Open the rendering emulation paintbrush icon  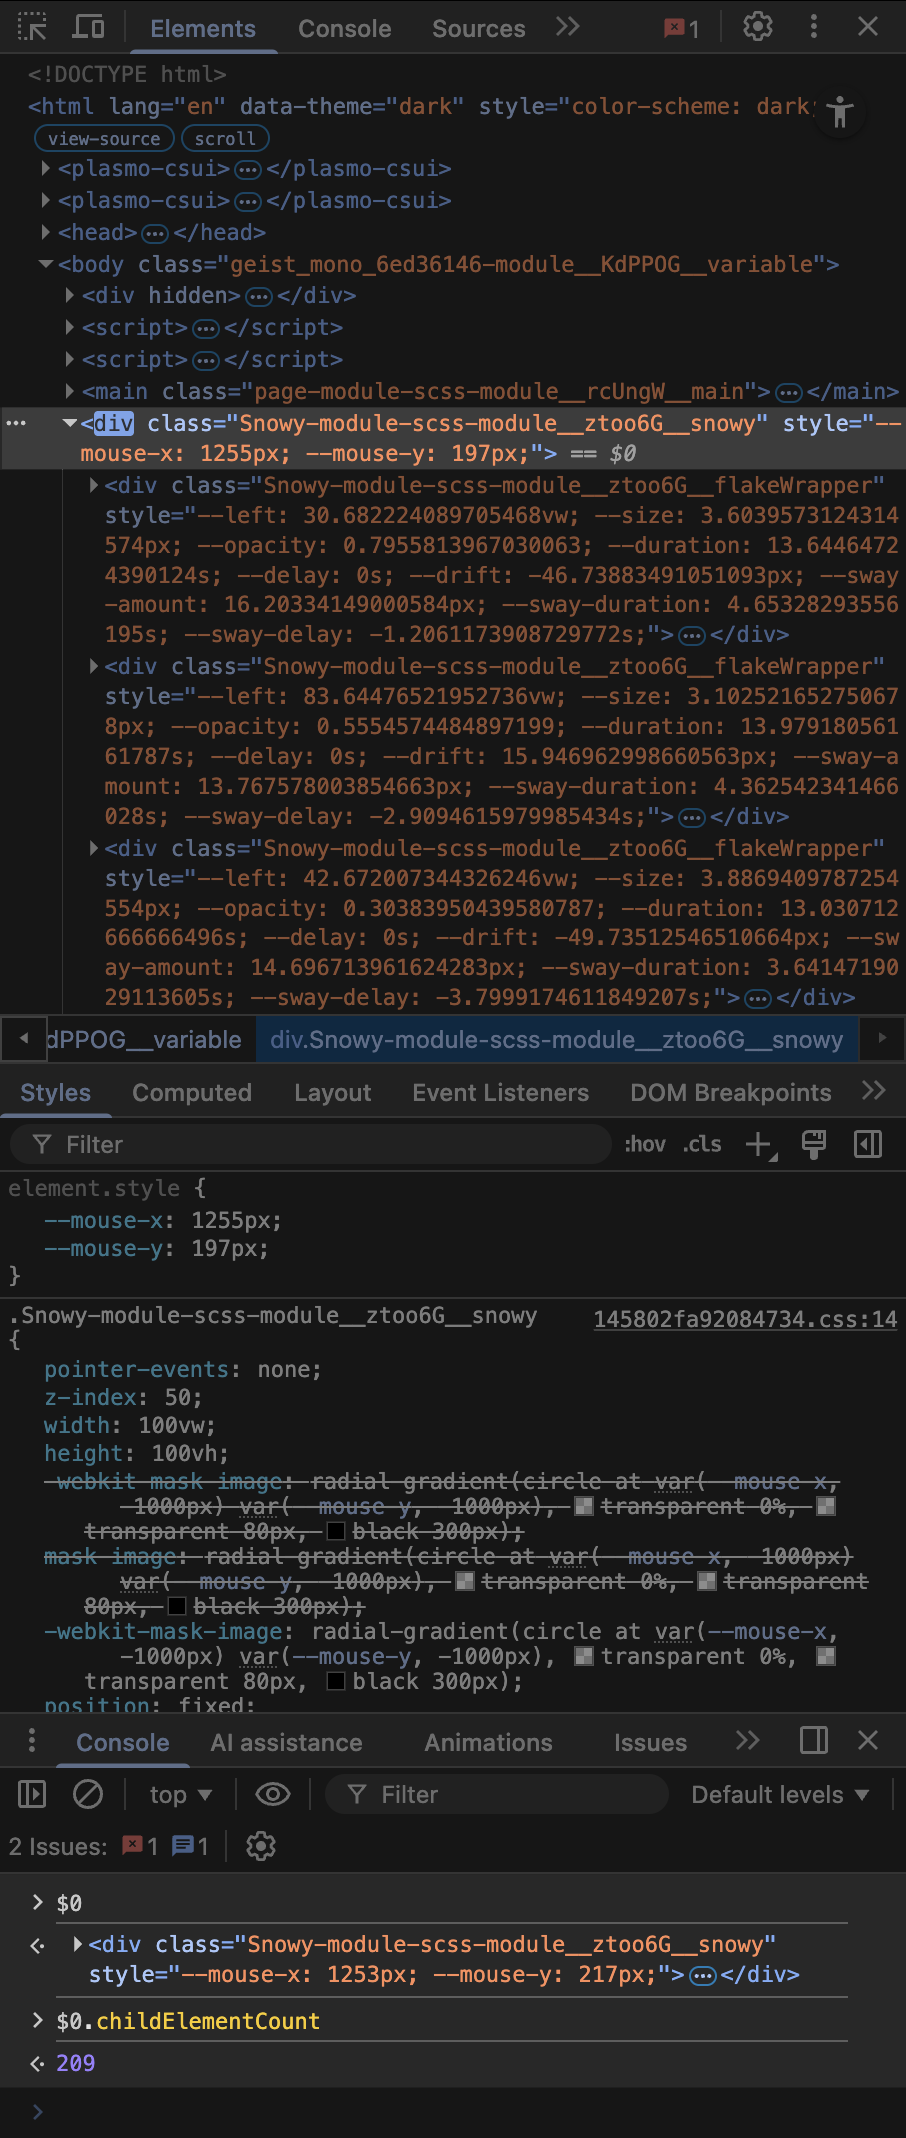814,1145
